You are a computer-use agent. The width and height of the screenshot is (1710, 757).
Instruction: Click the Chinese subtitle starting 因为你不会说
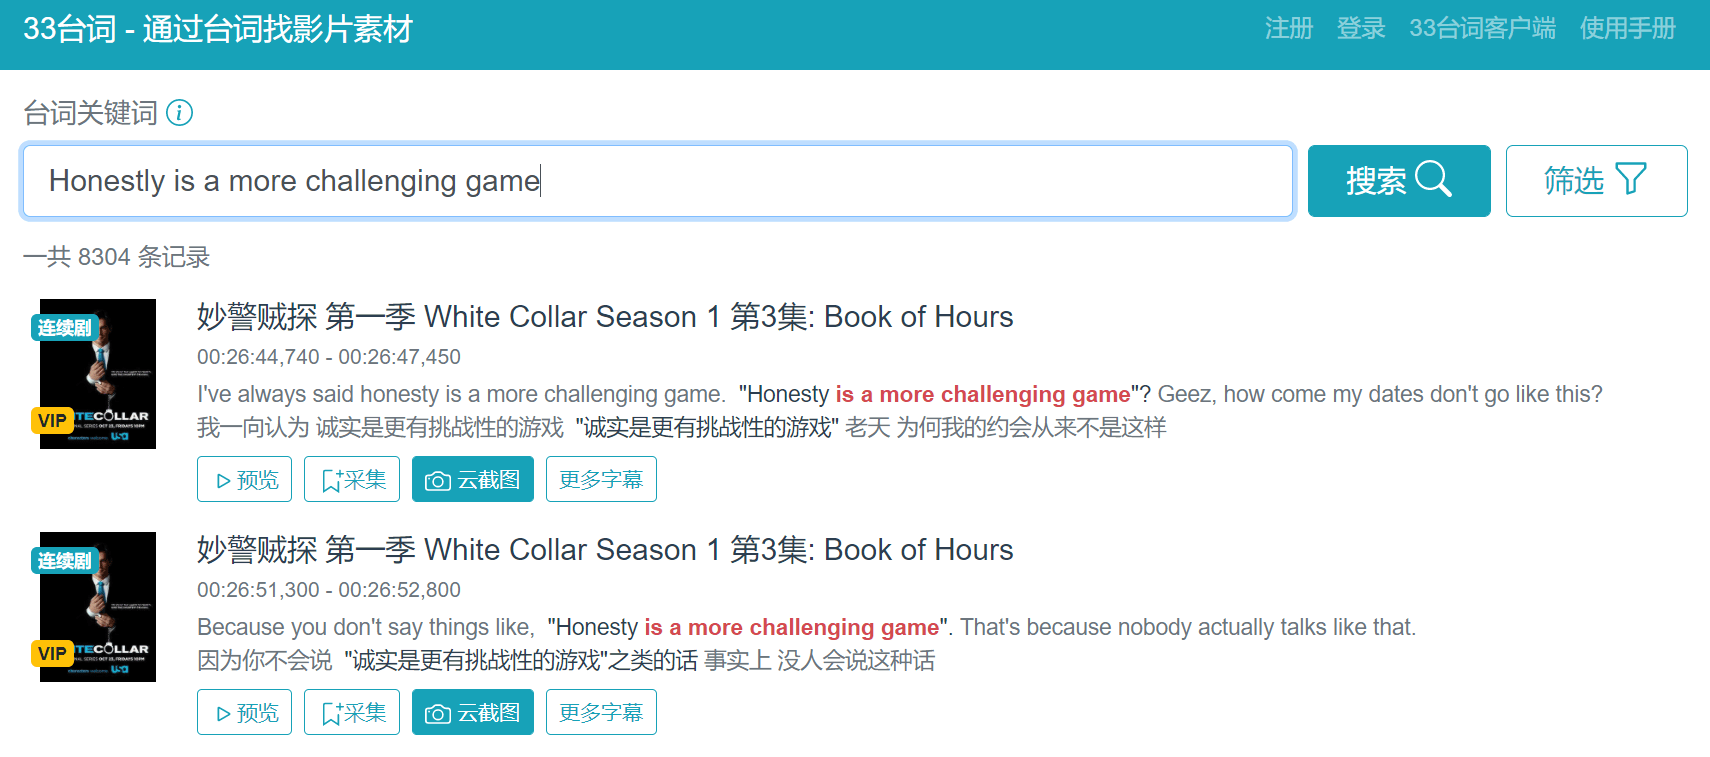click(x=566, y=661)
